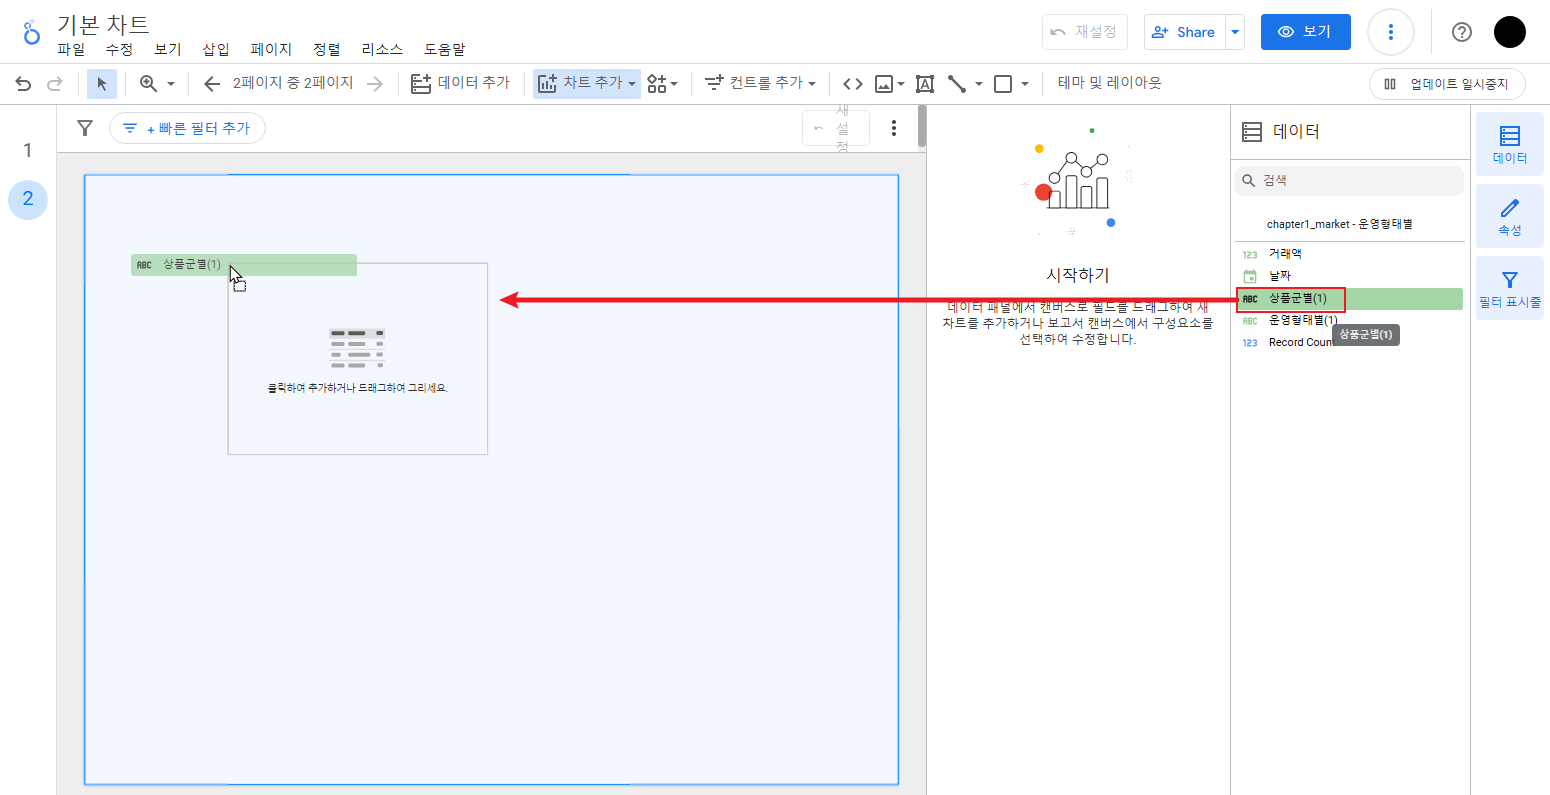Select the 상품군별(1) field in data panel
The height and width of the screenshot is (795, 1550).
[x=1350, y=298]
